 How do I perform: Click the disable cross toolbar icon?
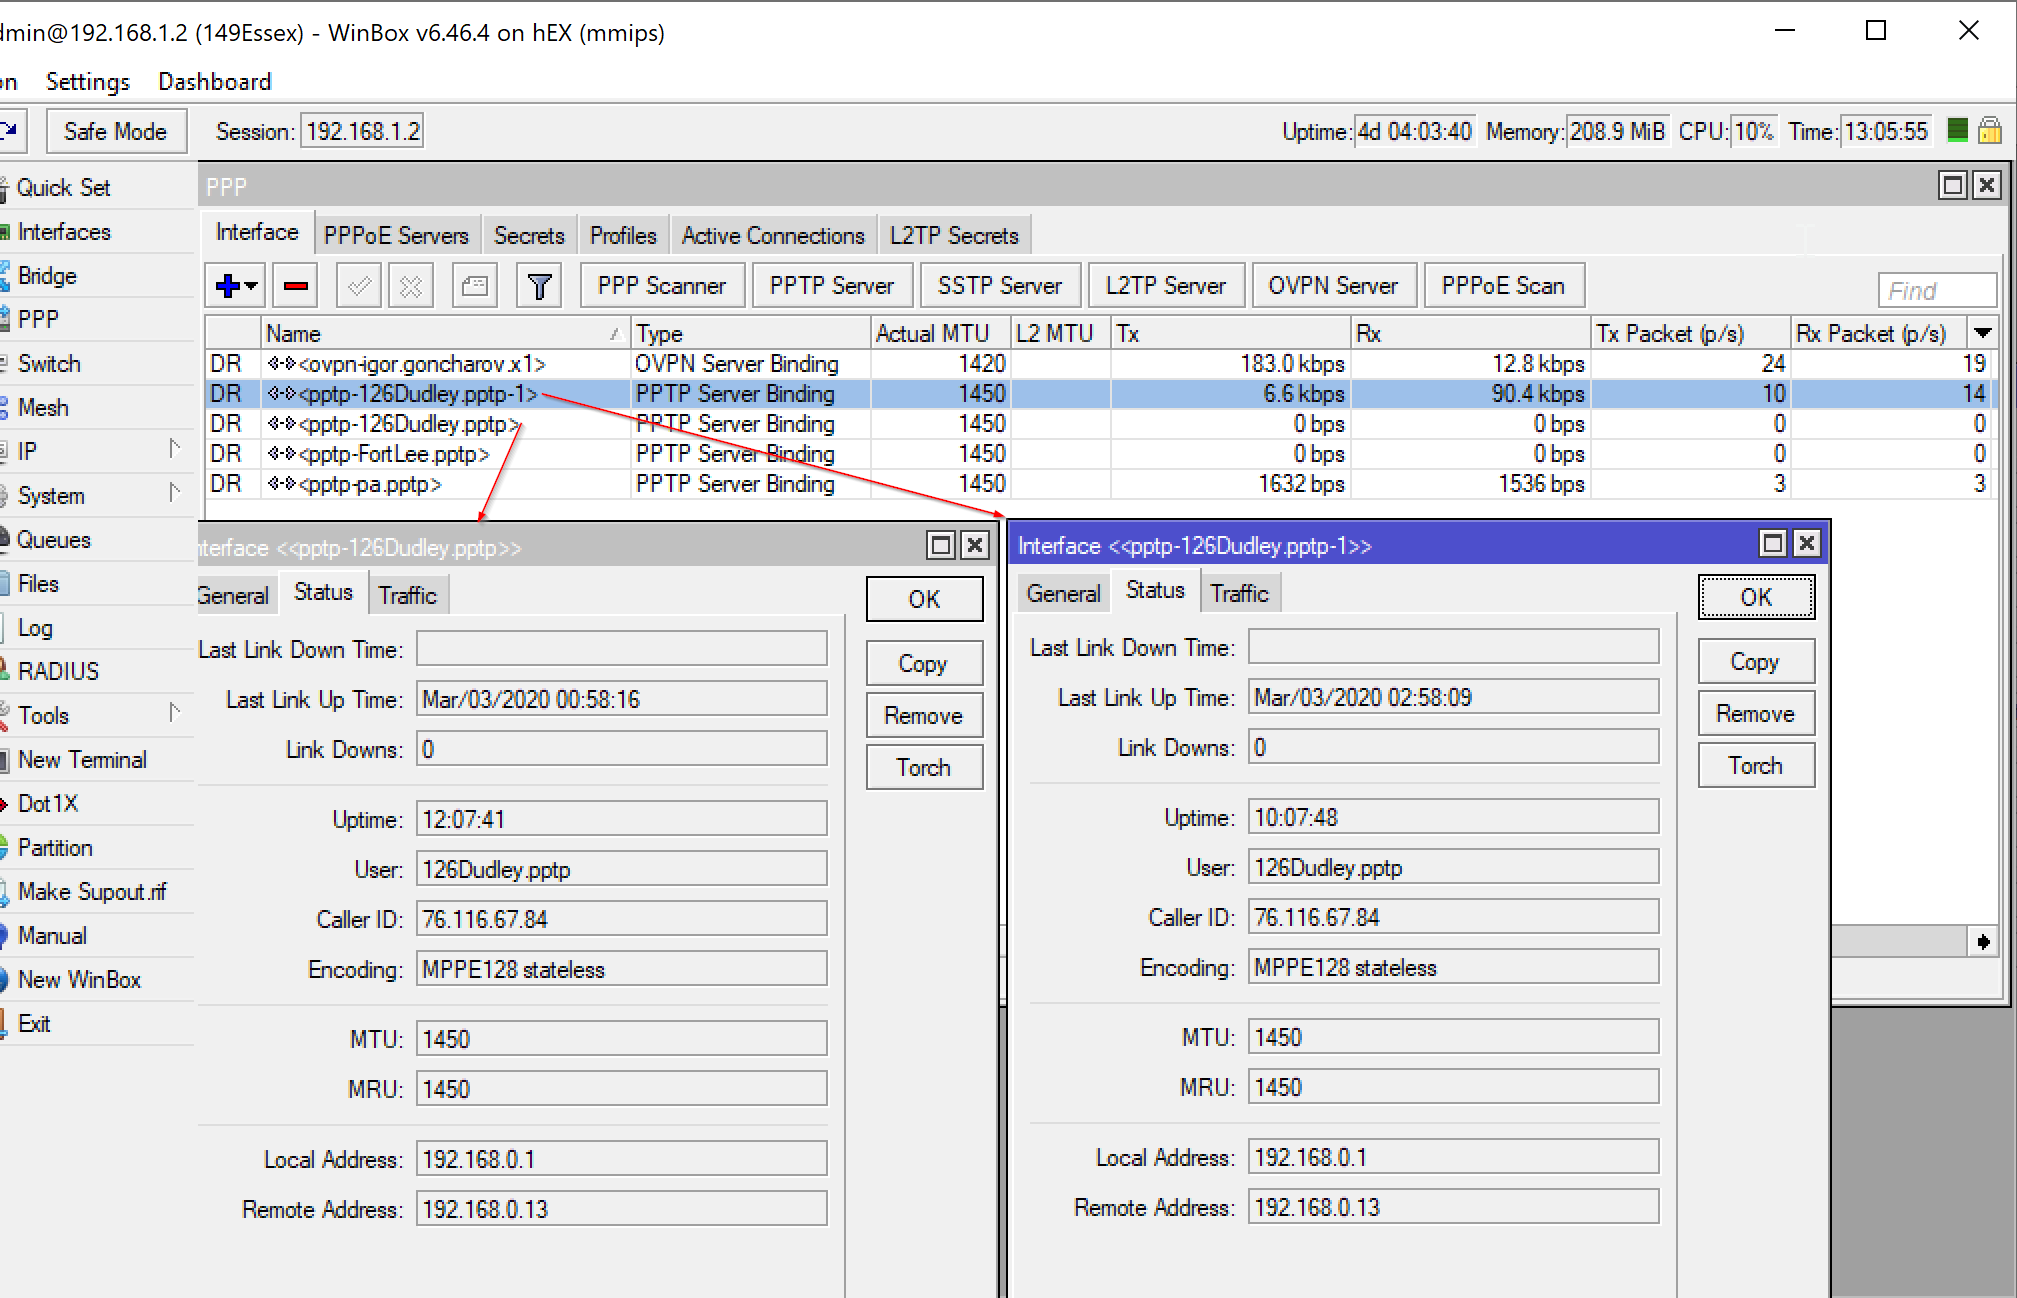tap(410, 287)
